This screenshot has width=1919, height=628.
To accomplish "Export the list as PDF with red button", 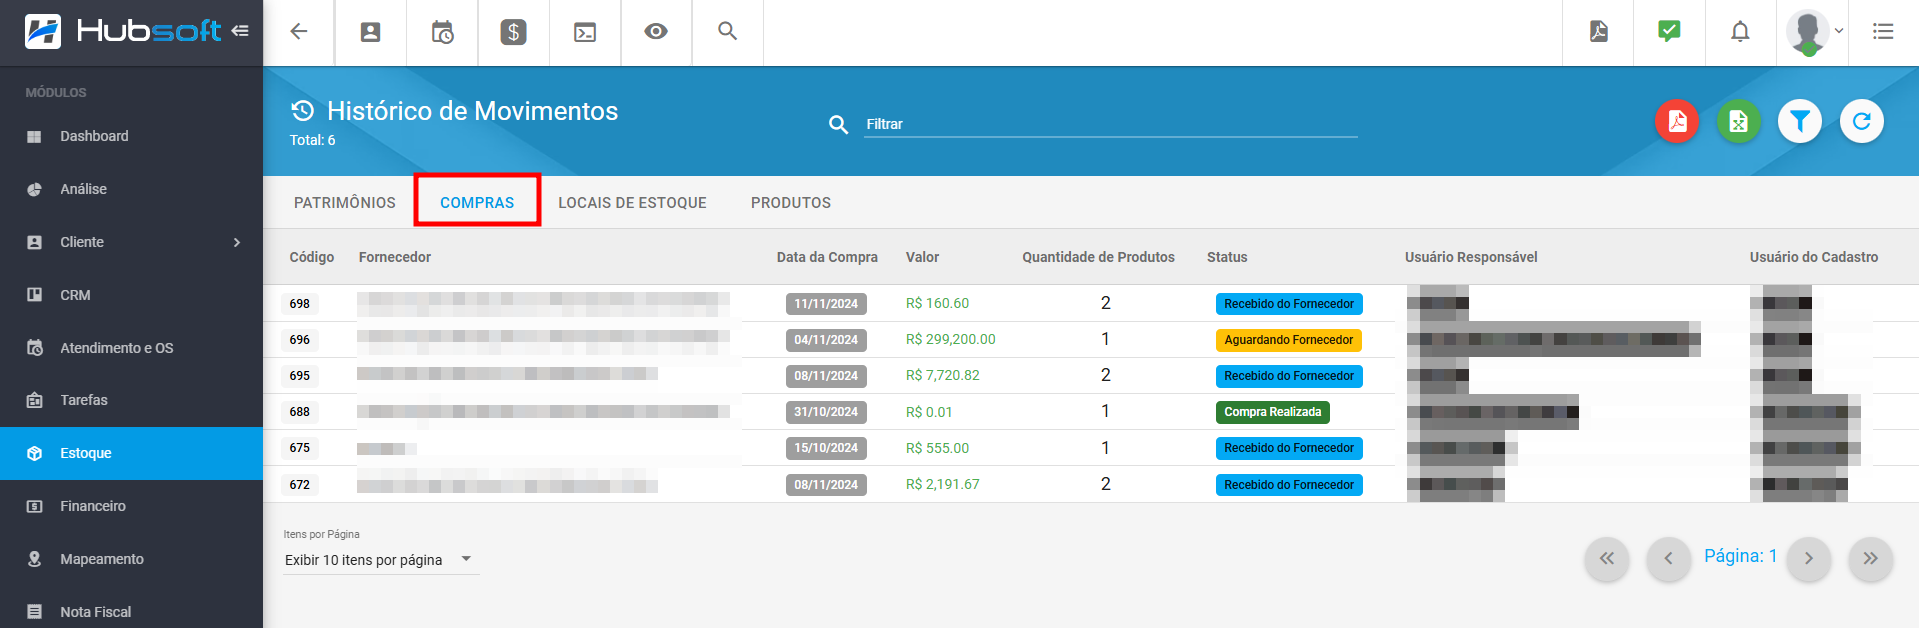I will coord(1676,122).
